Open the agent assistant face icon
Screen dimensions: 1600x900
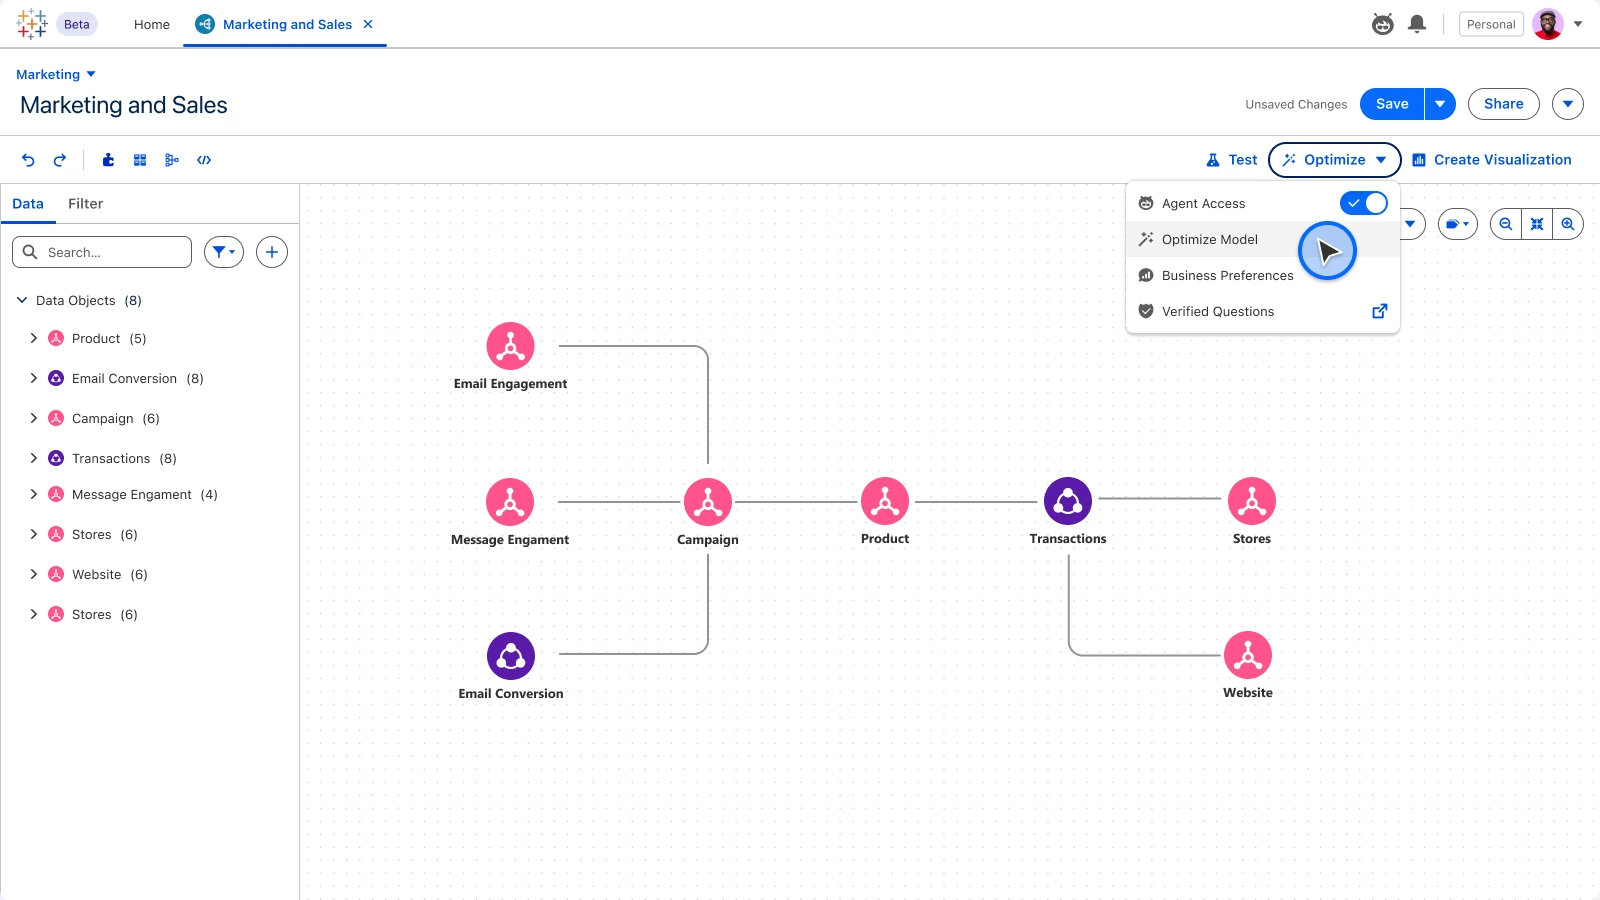[1383, 24]
